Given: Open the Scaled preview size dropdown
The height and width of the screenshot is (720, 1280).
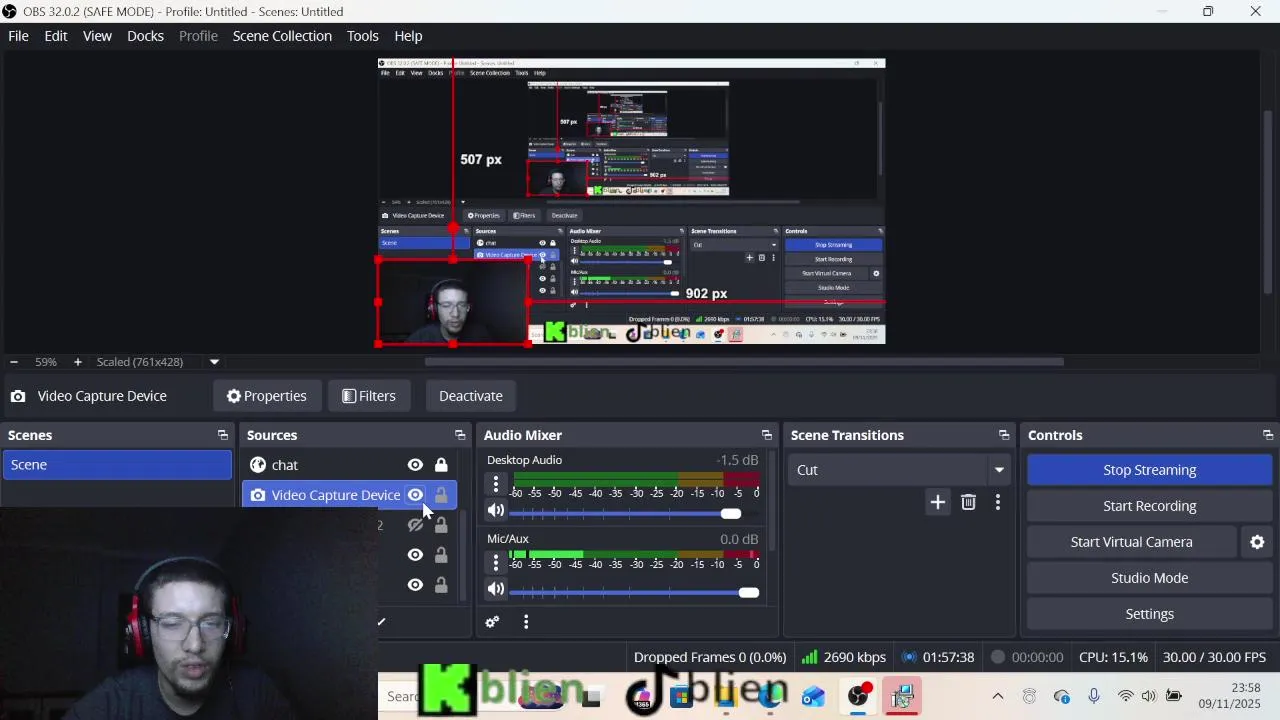Looking at the screenshot, I should (214, 362).
